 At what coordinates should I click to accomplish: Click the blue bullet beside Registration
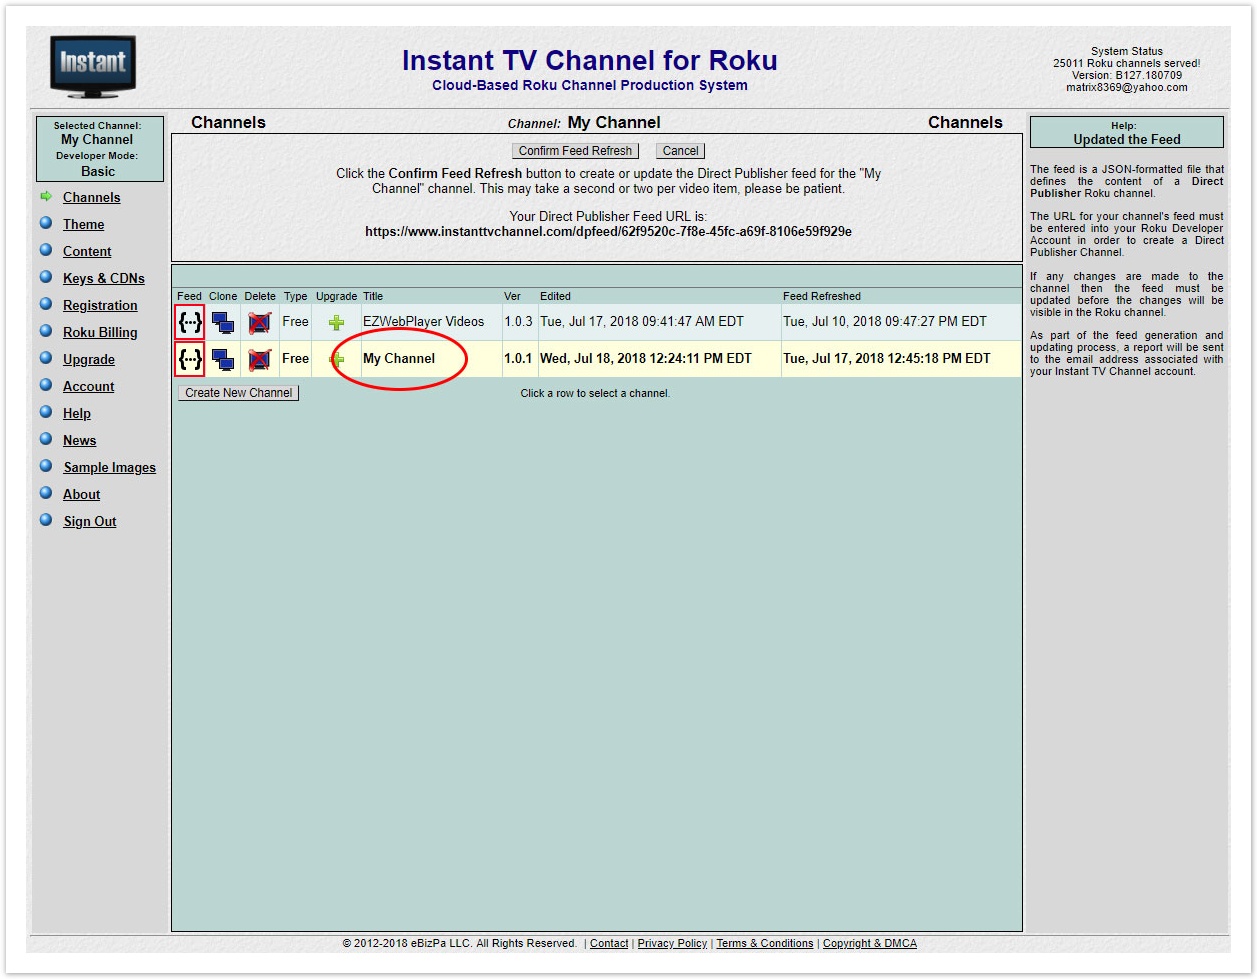(46, 304)
